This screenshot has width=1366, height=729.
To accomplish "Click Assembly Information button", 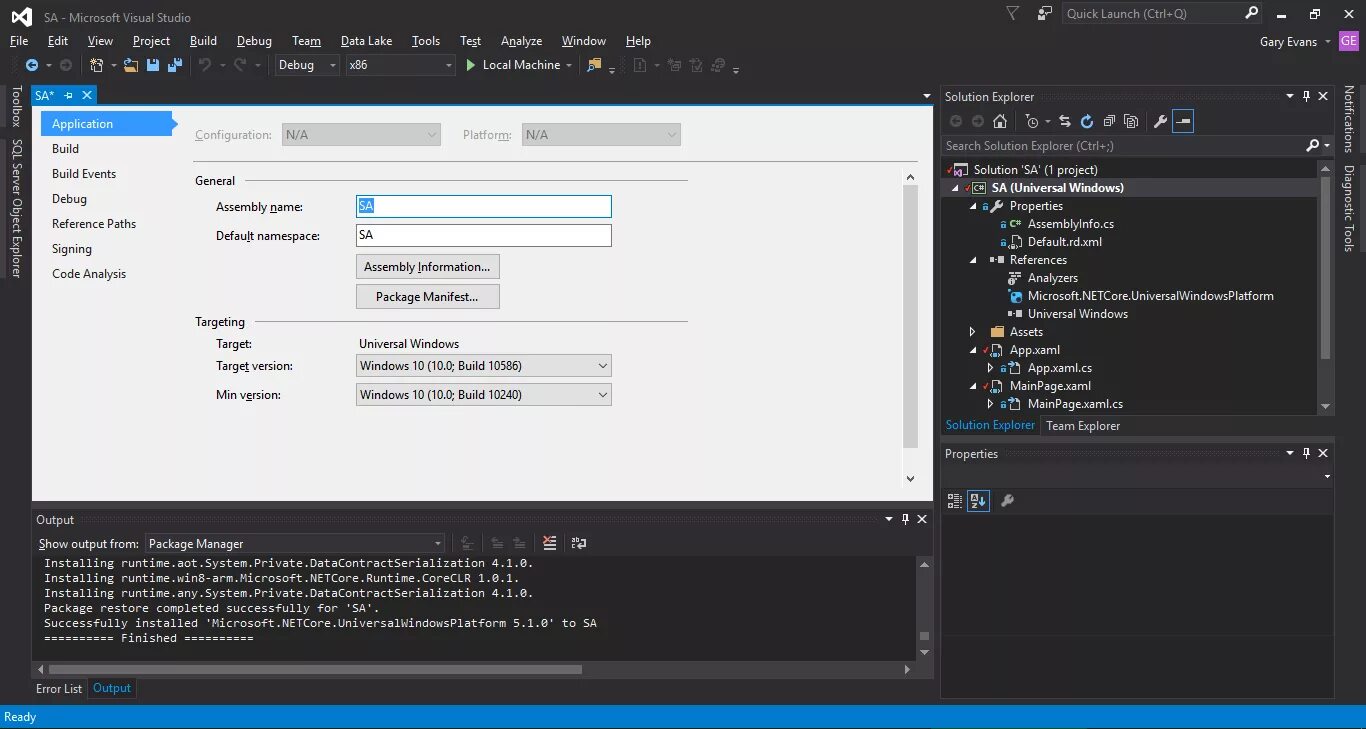I will [x=428, y=267].
